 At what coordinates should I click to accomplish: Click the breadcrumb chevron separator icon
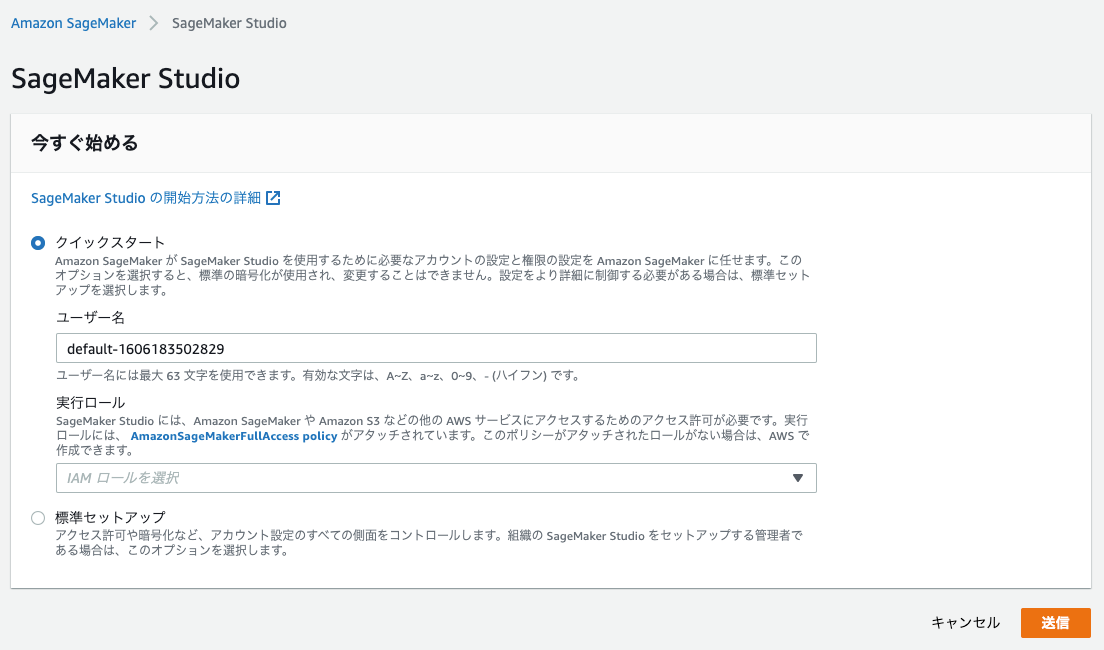(x=153, y=23)
